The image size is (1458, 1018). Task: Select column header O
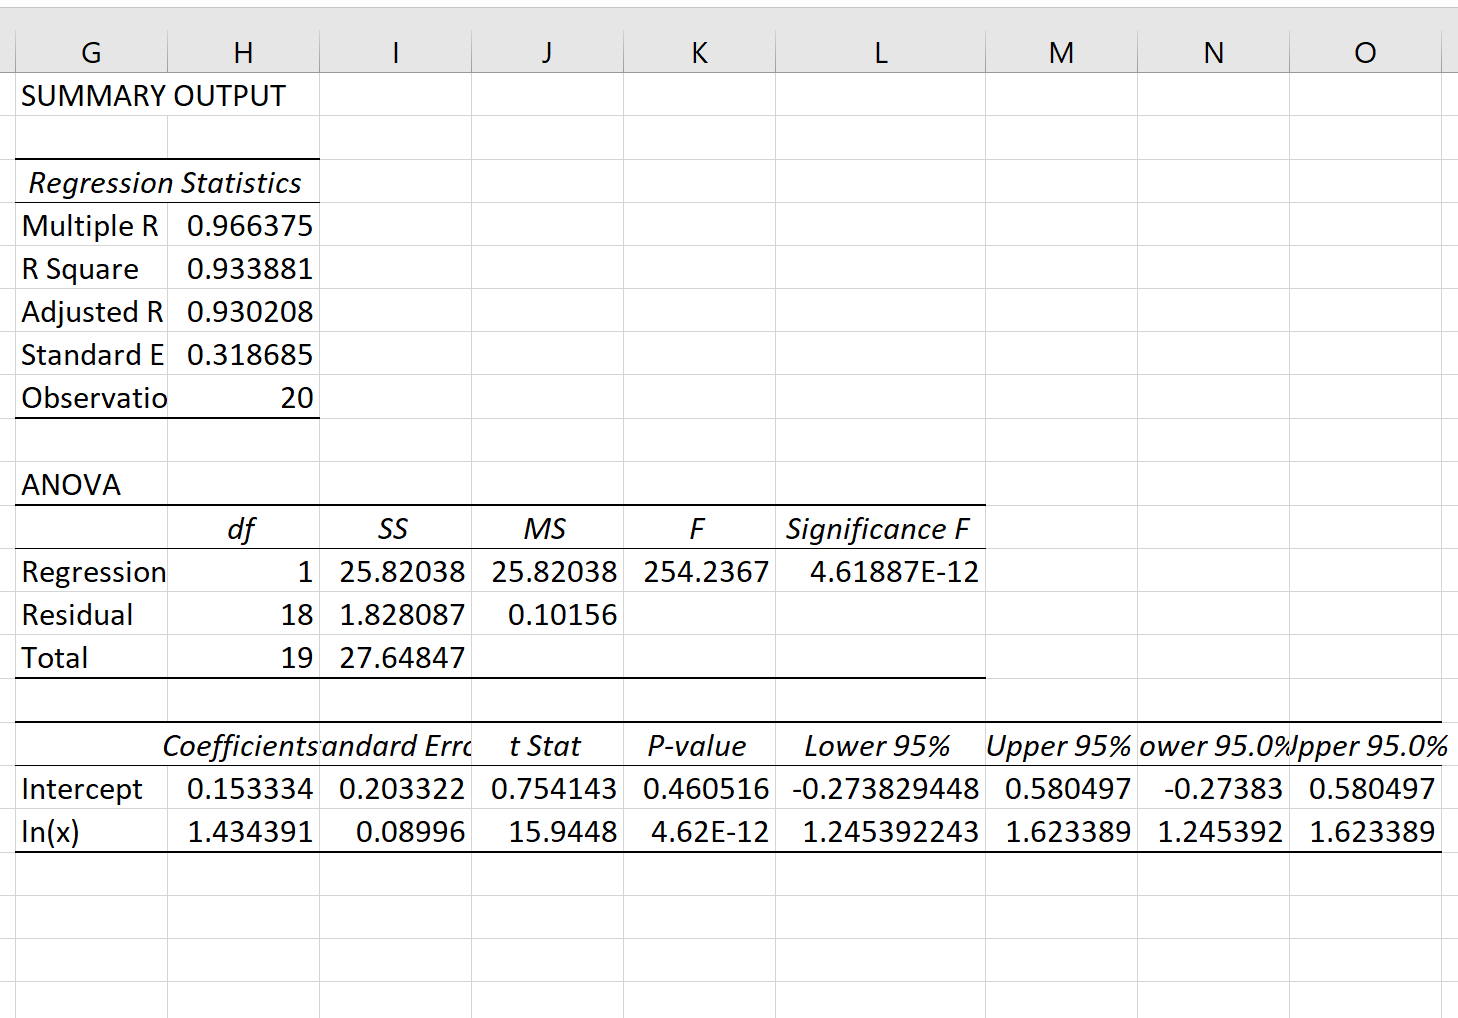(1364, 52)
